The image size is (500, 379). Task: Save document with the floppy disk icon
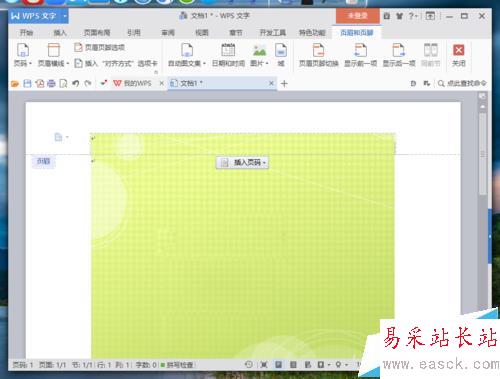(x=27, y=83)
